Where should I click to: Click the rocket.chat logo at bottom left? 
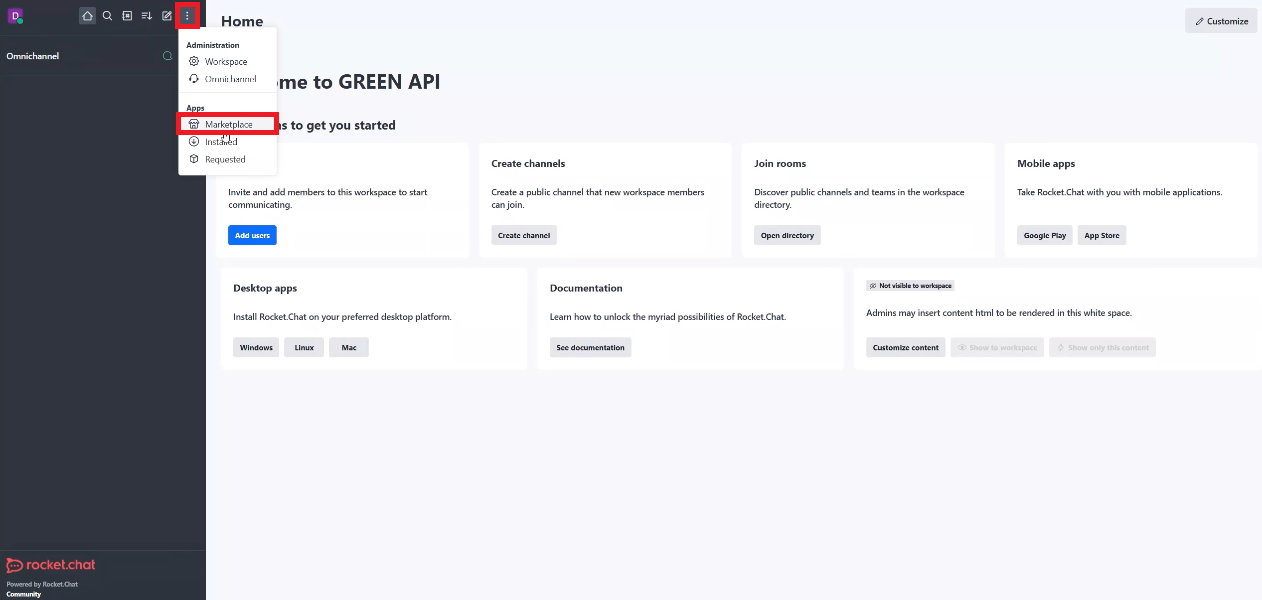point(49,564)
